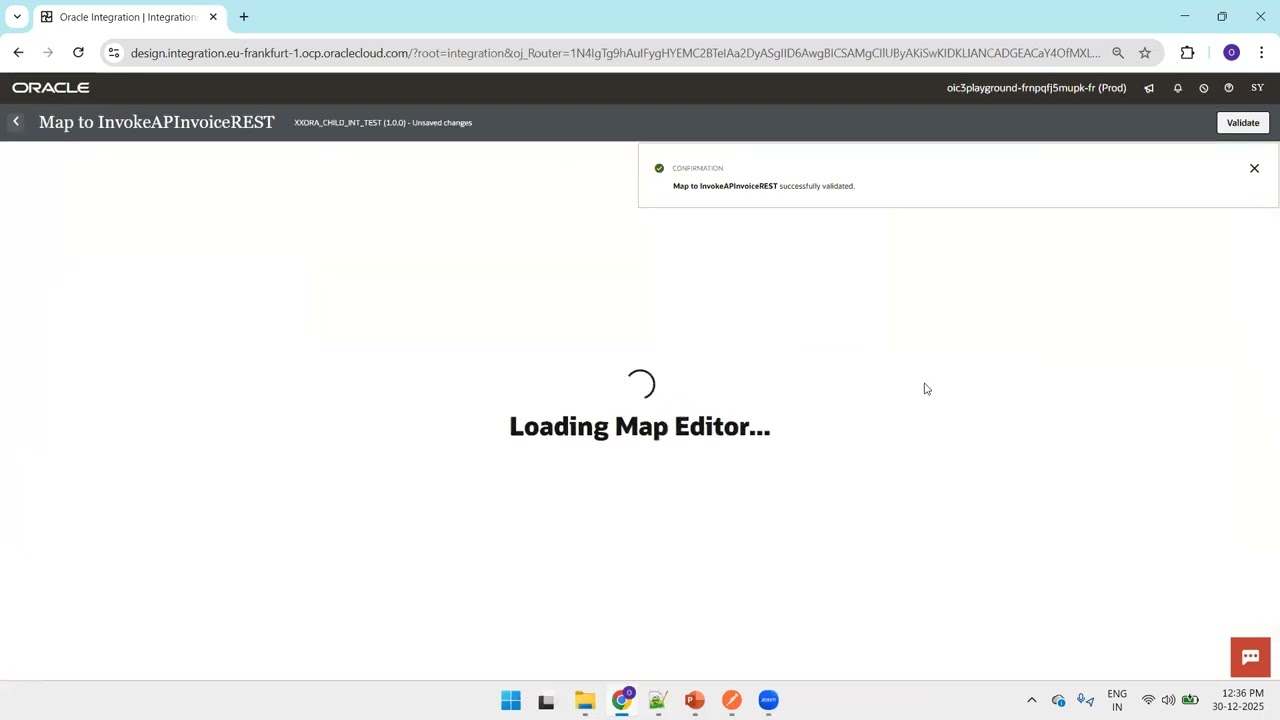Navigate back in the browser

tap(18, 53)
